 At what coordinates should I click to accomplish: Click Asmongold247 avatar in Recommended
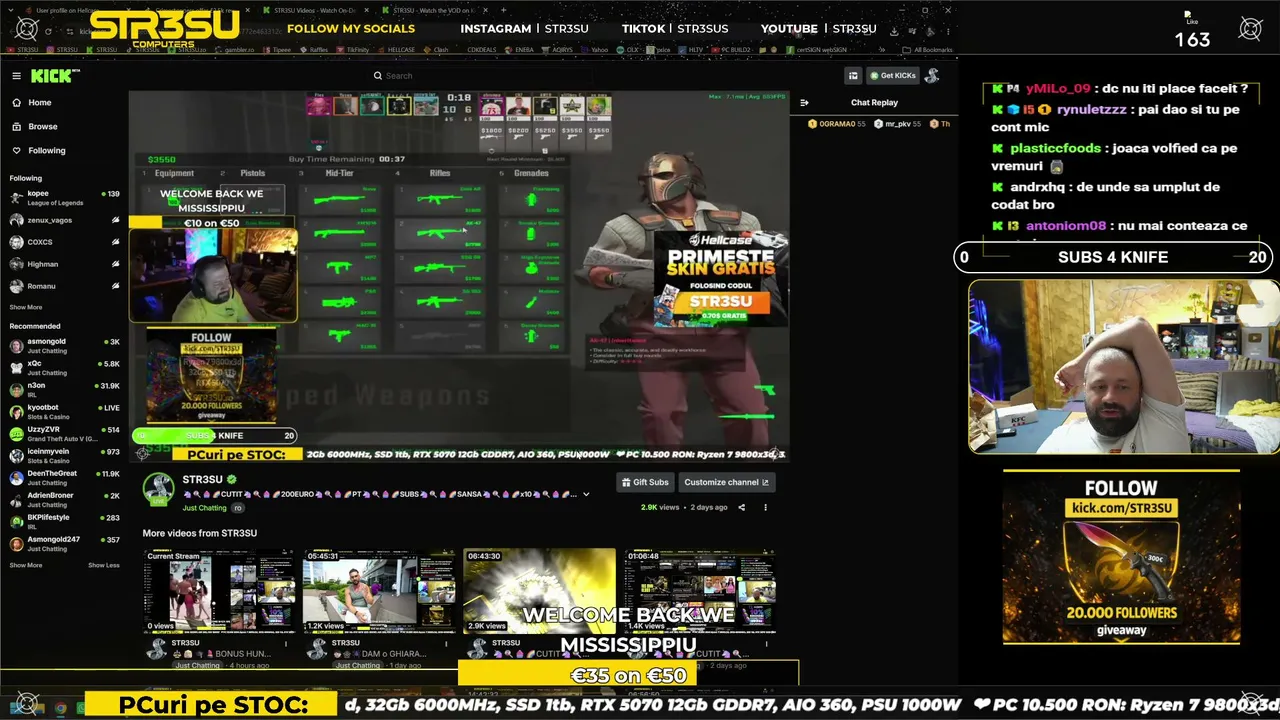[x=16, y=544]
